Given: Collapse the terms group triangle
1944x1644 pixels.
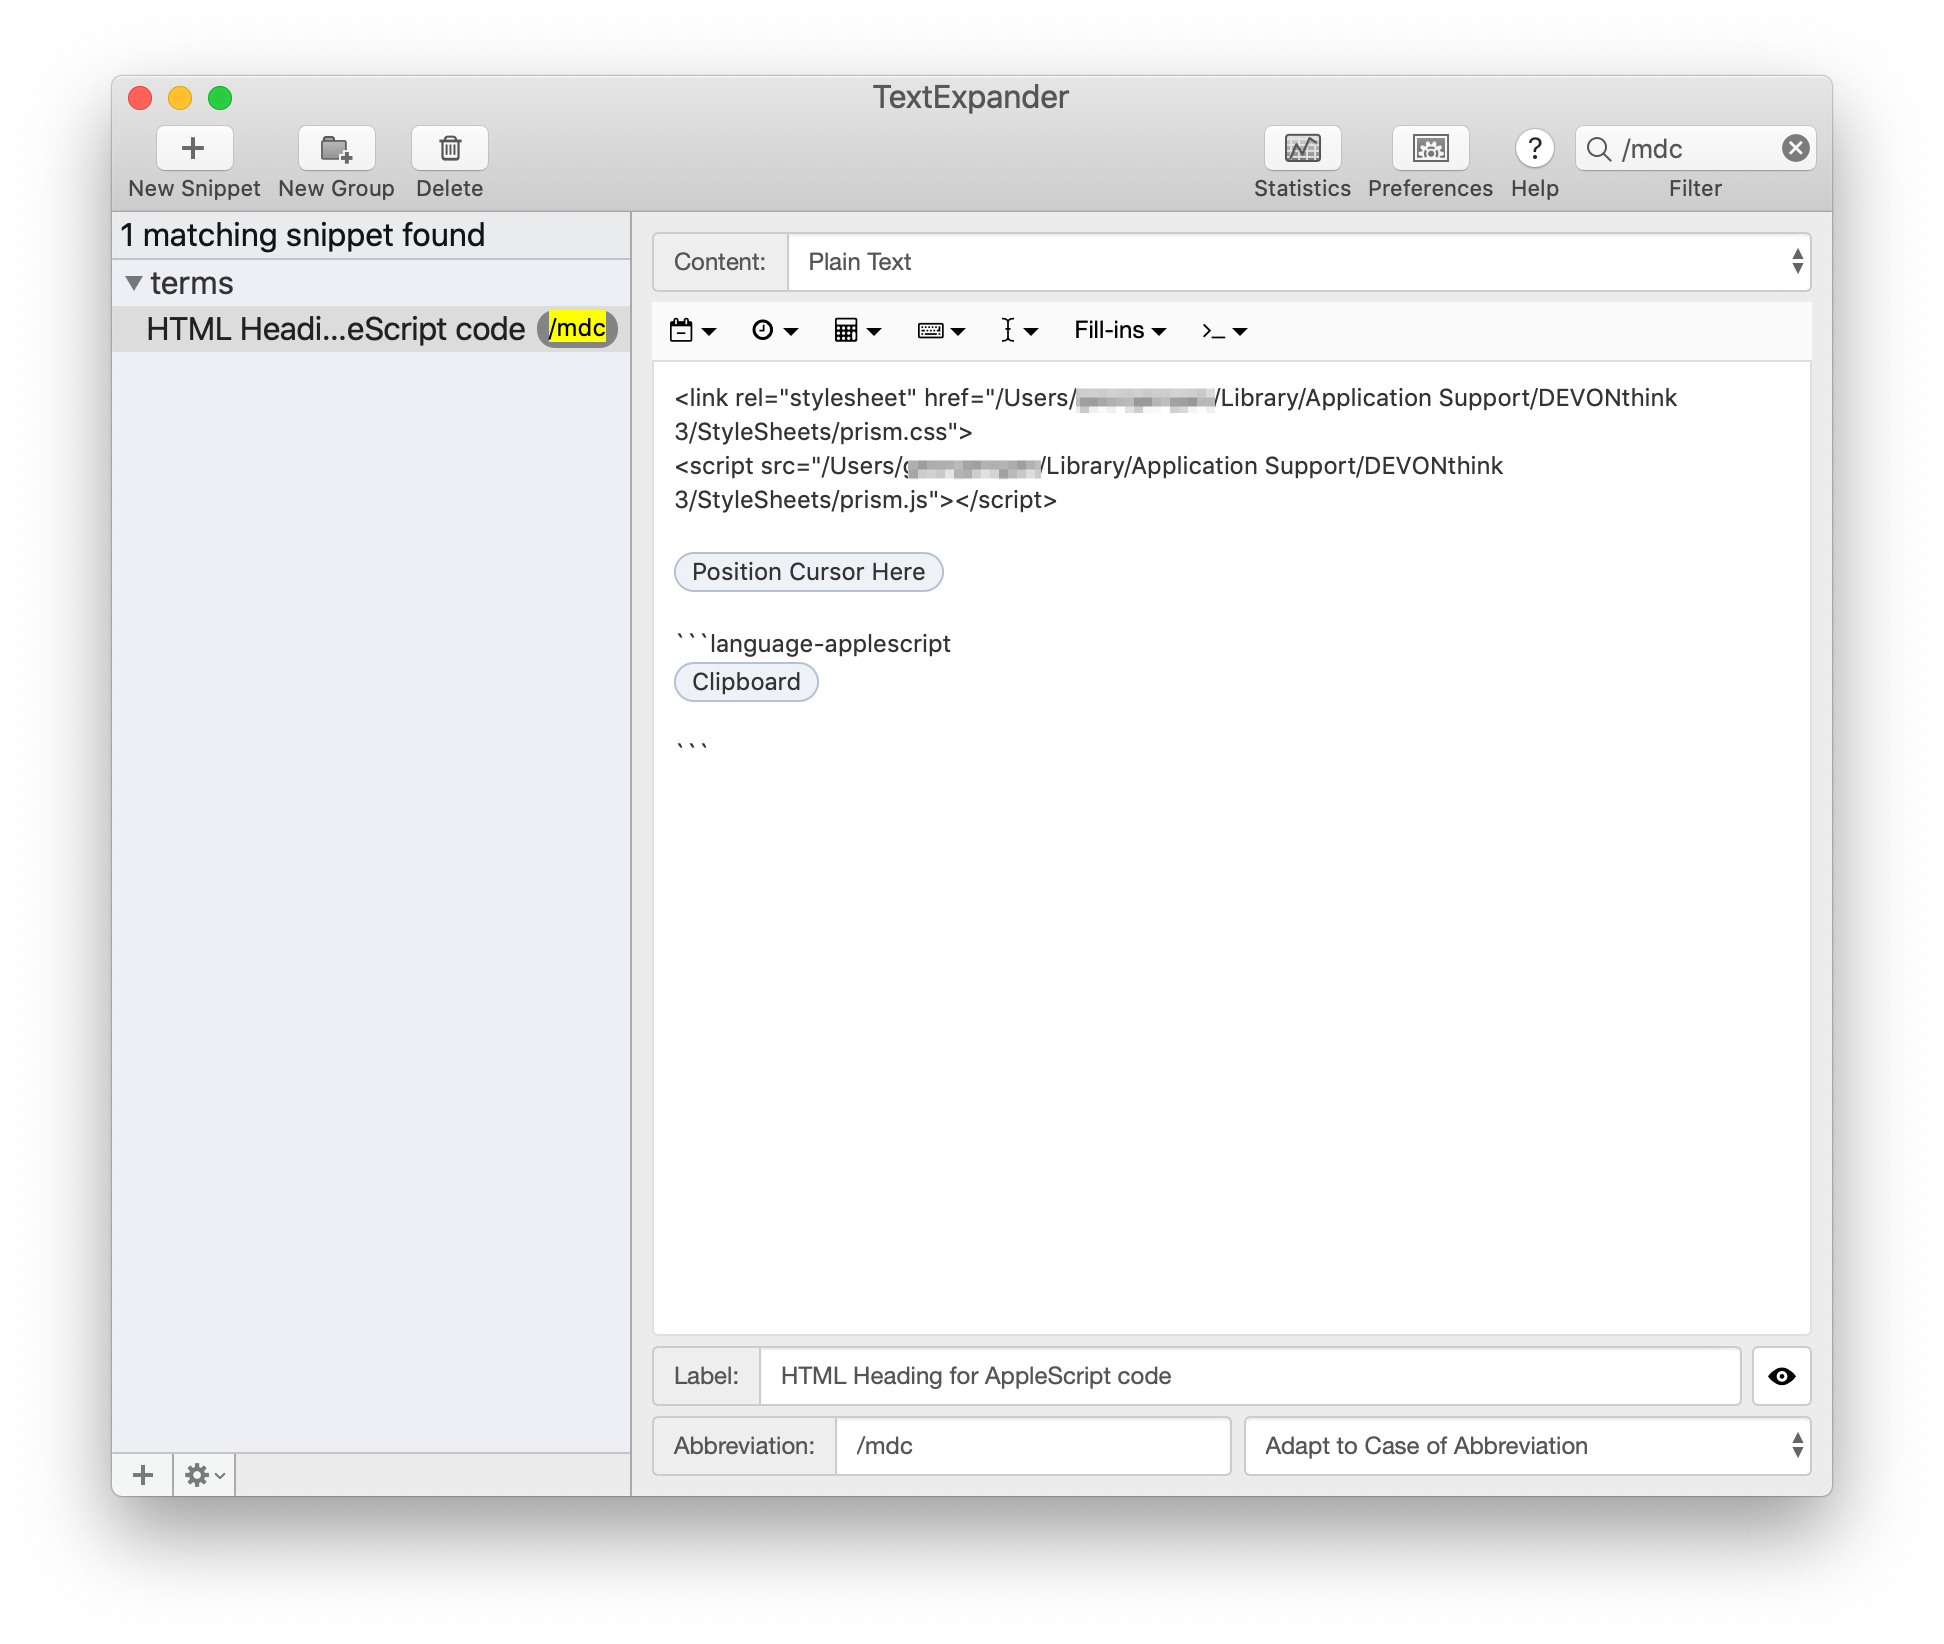Looking at the screenshot, I should pyautogui.click(x=134, y=283).
